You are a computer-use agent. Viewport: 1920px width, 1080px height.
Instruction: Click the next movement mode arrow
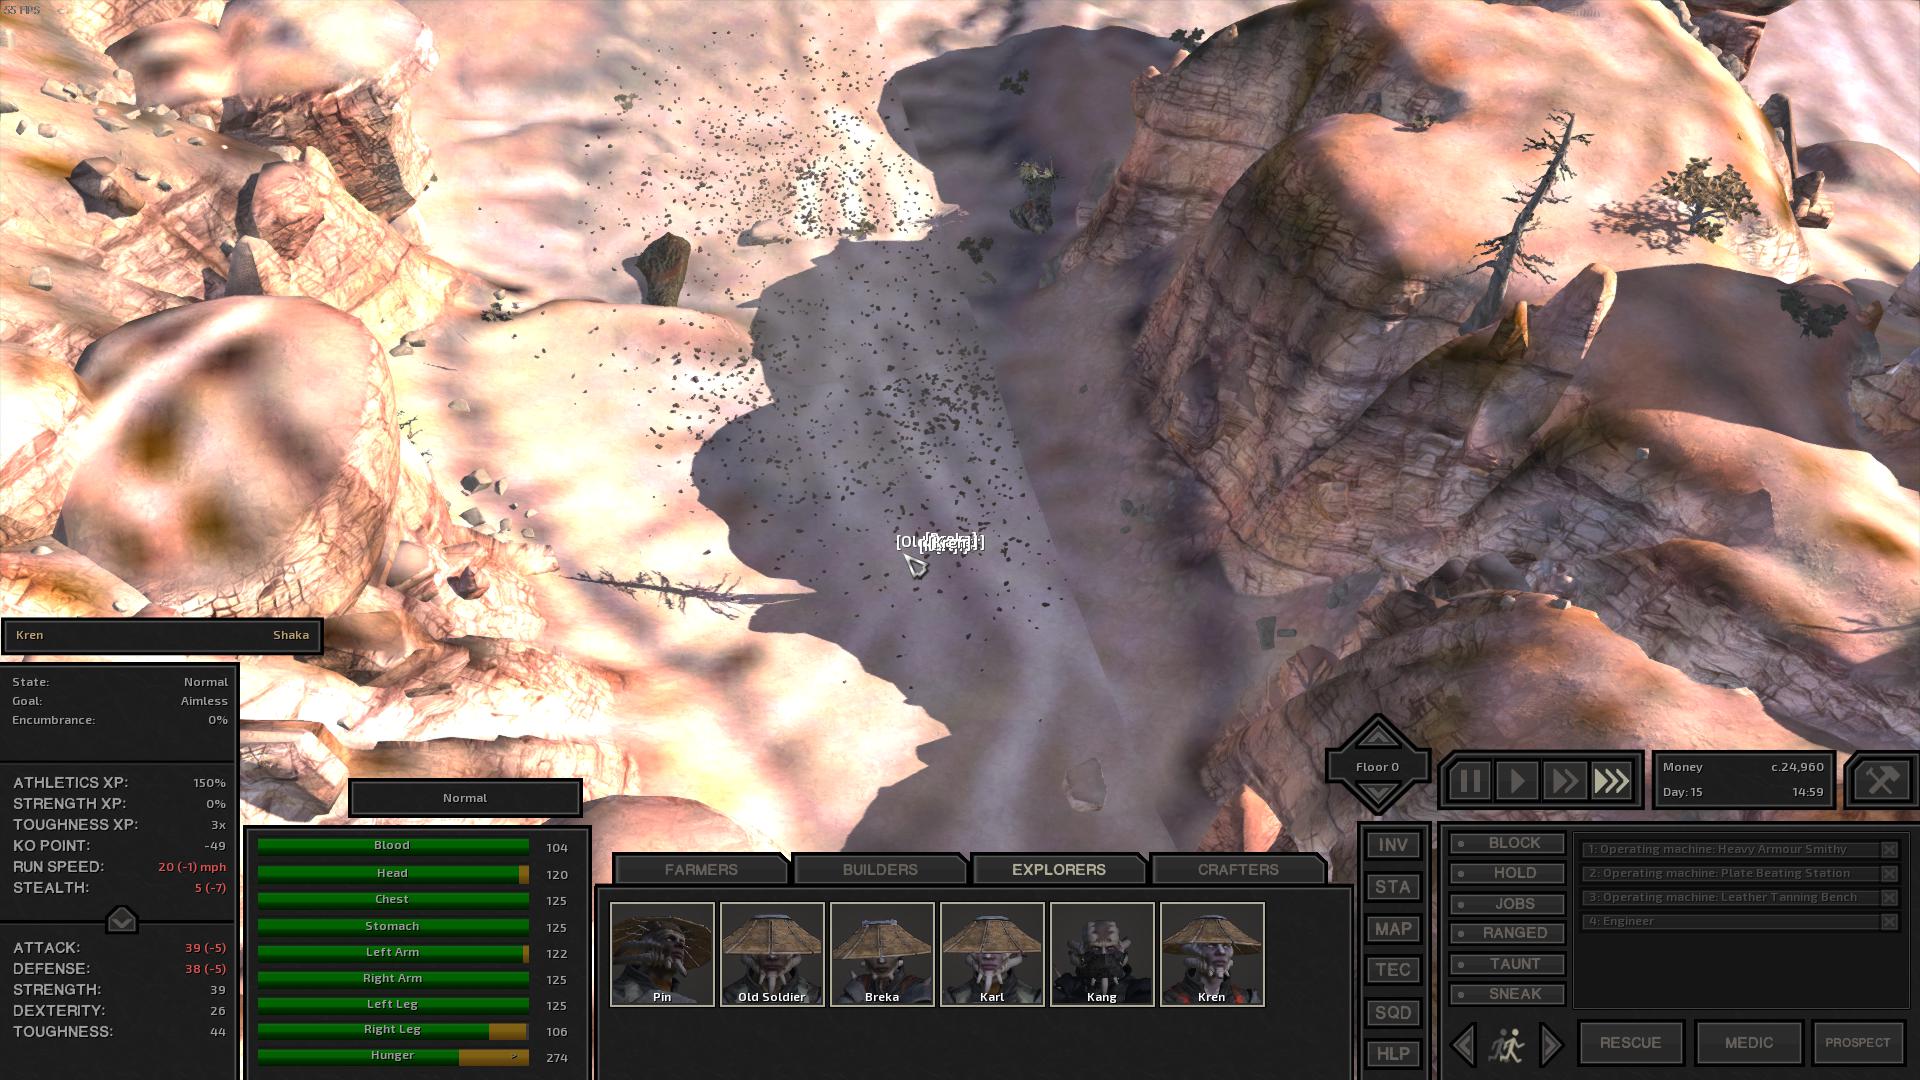(x=1551, y=1044)
